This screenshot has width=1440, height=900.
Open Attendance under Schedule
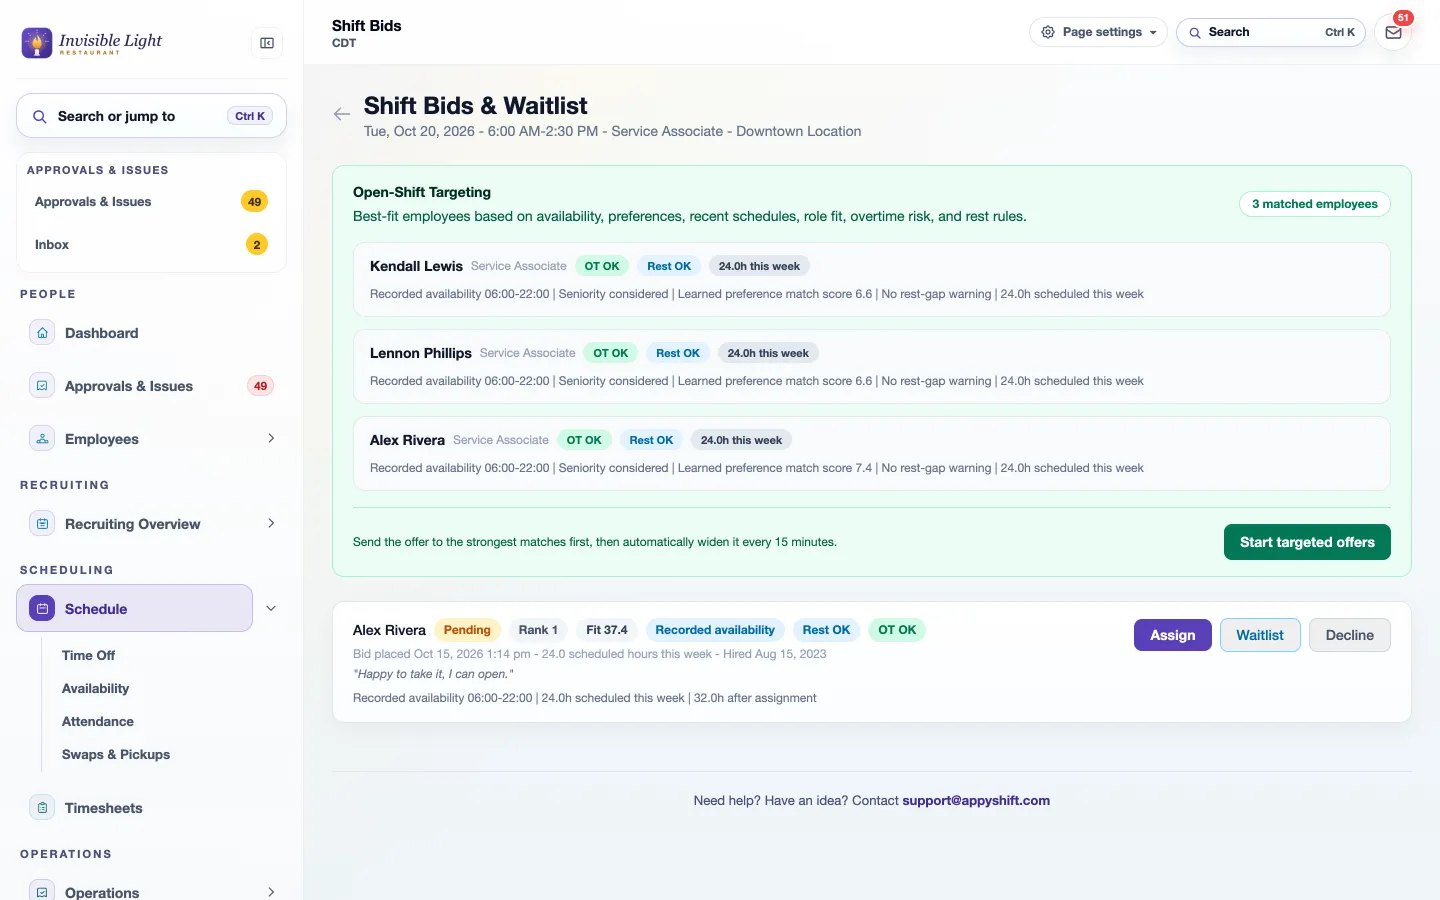pos(98,722)
